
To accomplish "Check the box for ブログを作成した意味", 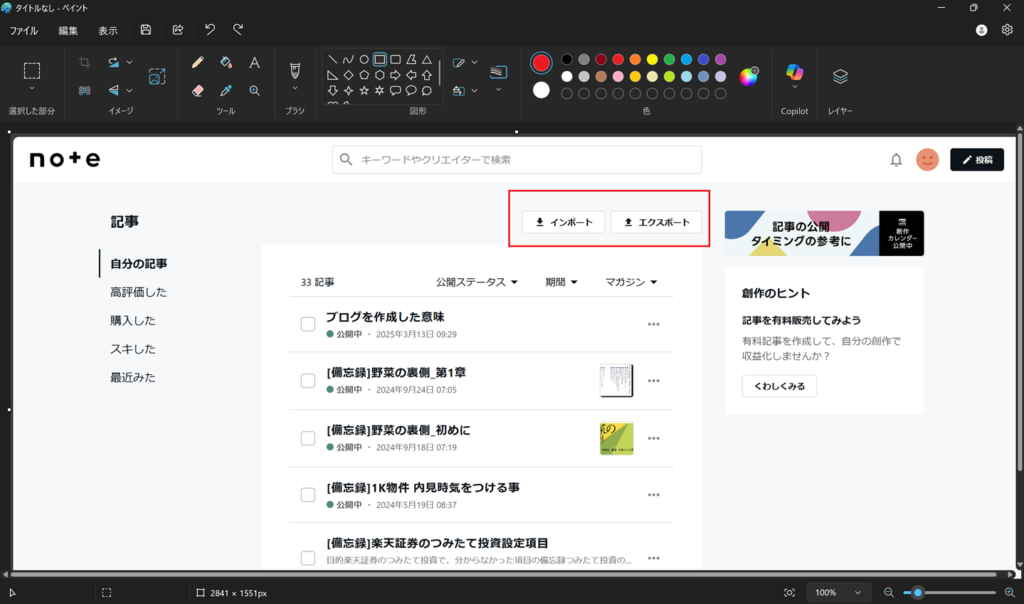I will point(308,325).
